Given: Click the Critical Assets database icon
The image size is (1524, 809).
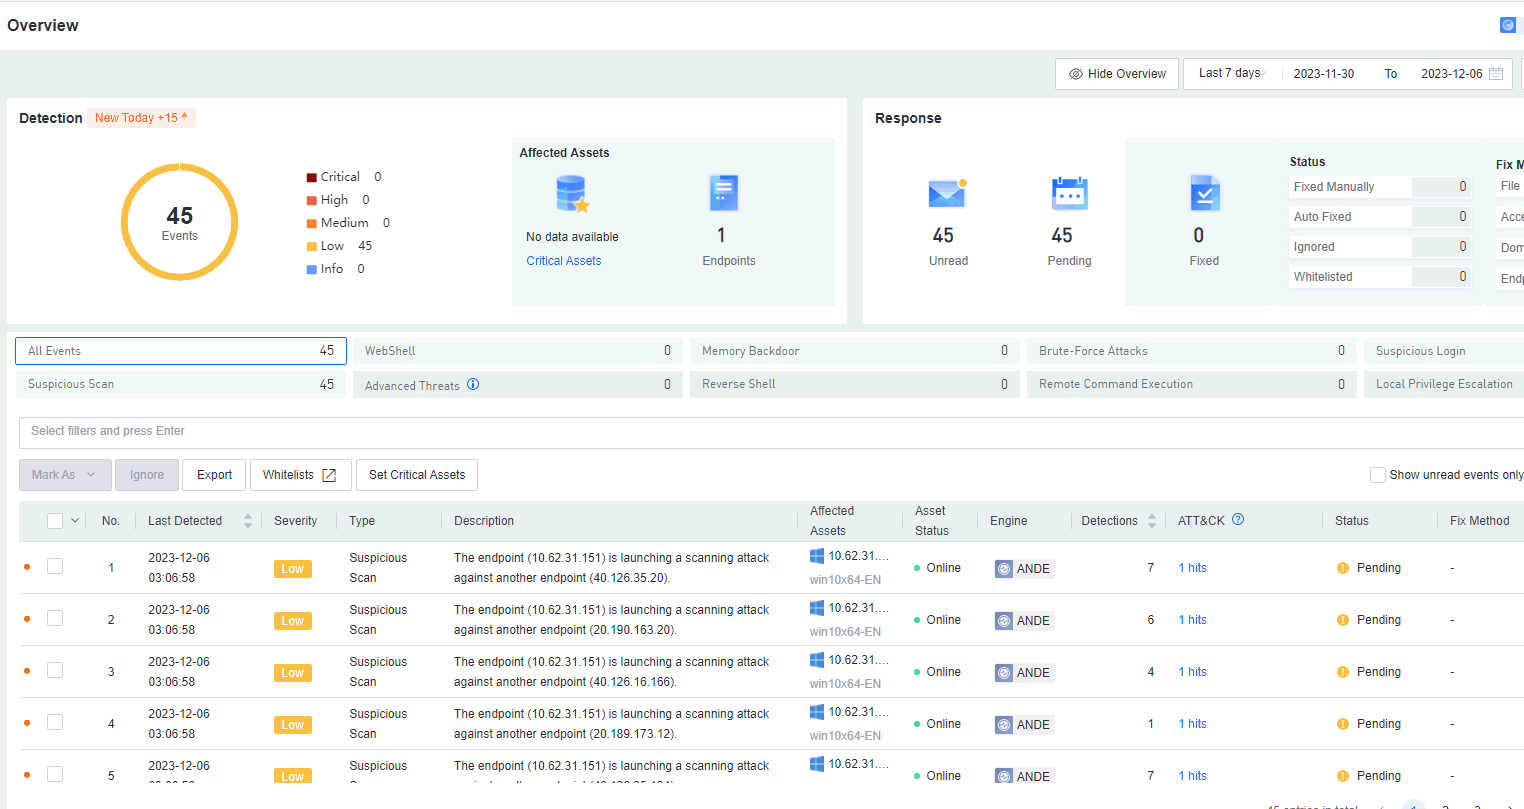Looking at the screenshot, I should 571,193.
